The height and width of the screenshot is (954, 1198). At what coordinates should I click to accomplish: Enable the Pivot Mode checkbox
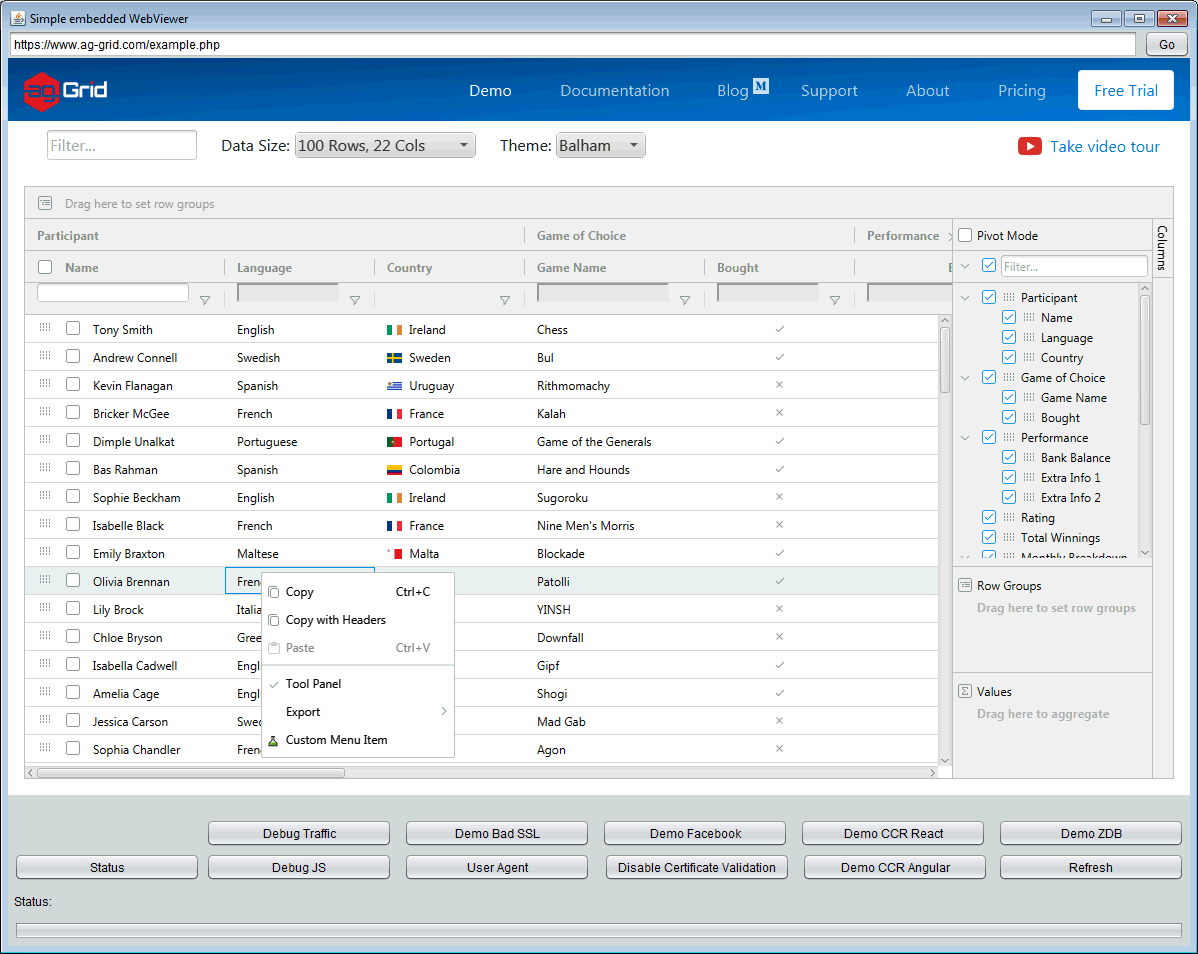point(965,236)
